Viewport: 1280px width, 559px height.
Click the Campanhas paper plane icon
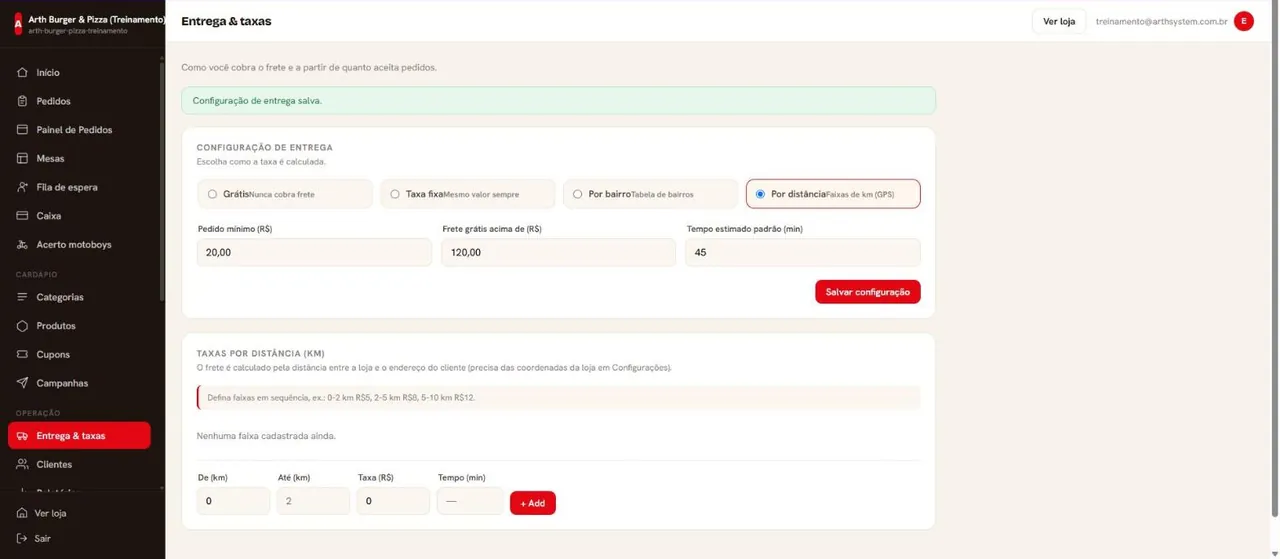point(23,383)
